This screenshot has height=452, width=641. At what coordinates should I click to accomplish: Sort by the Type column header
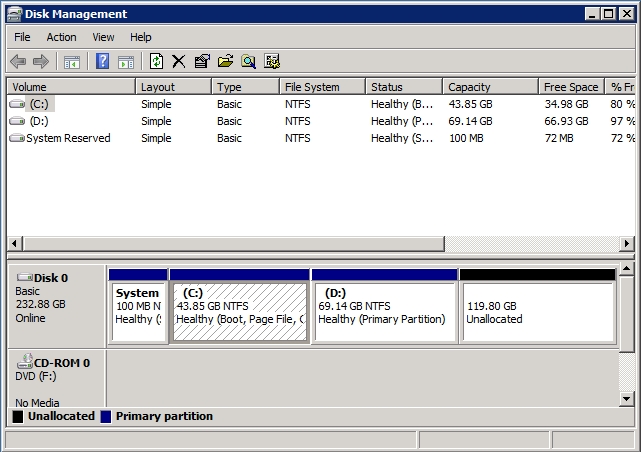[245, 87]
